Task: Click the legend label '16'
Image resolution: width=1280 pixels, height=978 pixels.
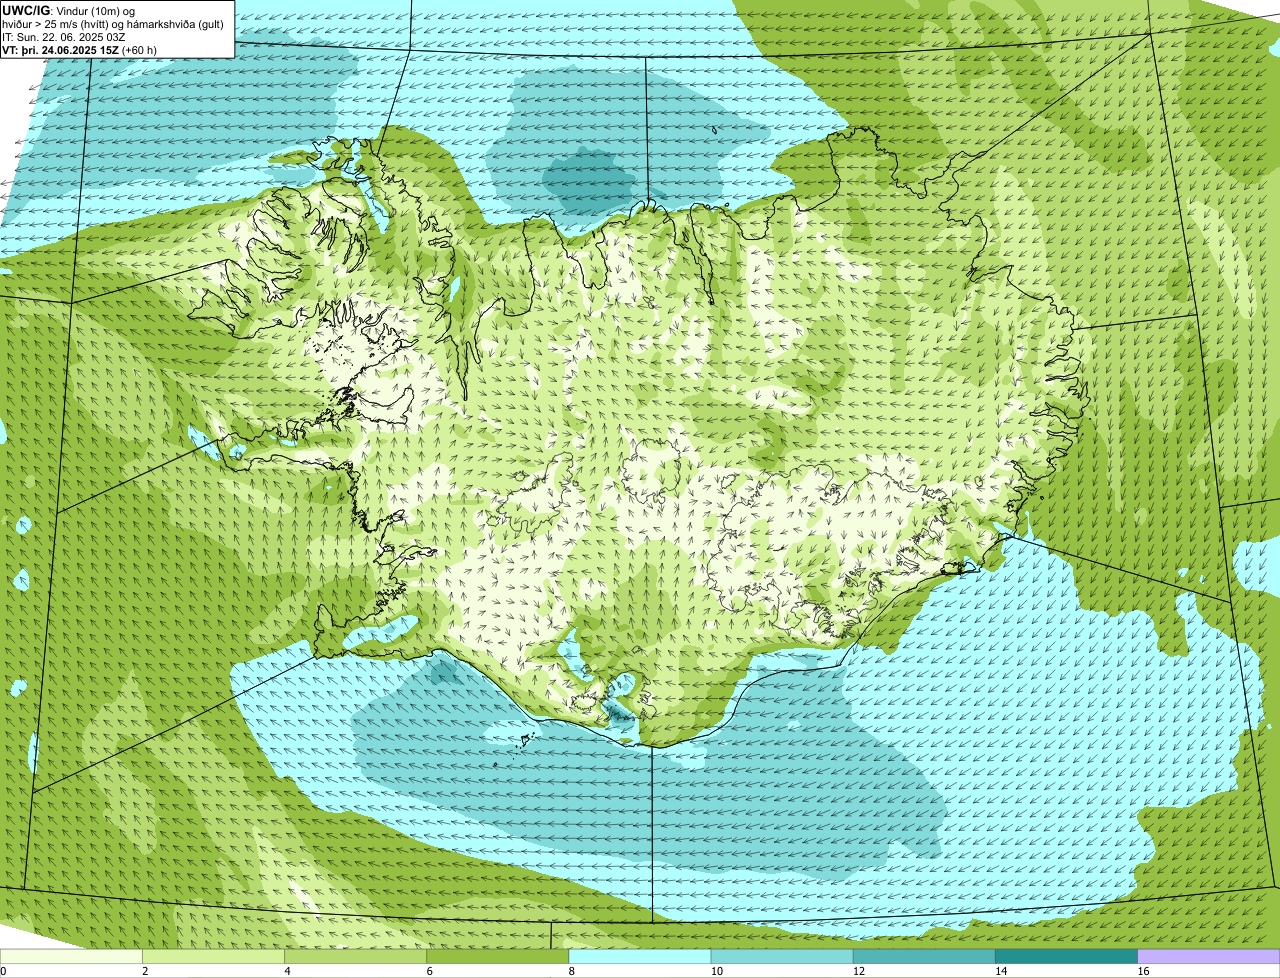Action: tap(1143, 971)
